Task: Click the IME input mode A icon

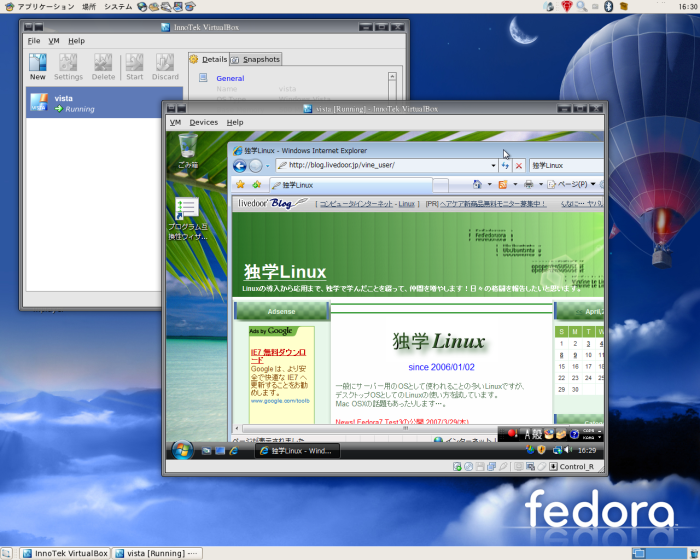Action: (528, 434)
